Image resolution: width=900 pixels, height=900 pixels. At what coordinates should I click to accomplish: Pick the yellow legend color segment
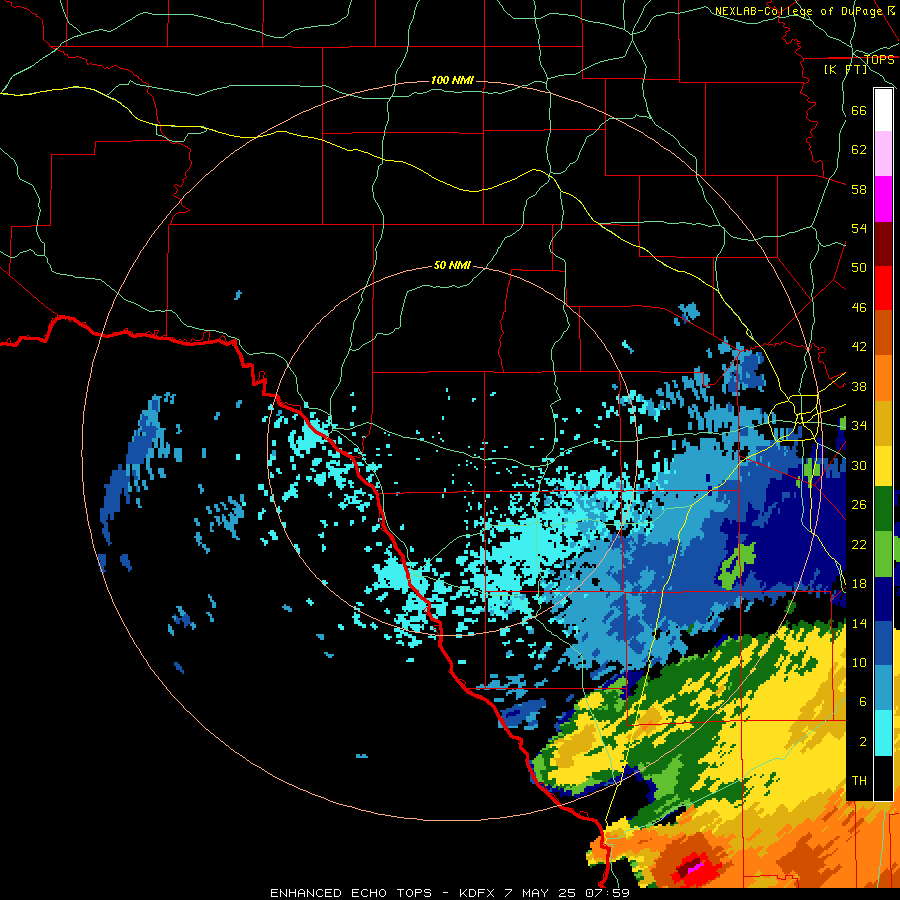(883, 466)
